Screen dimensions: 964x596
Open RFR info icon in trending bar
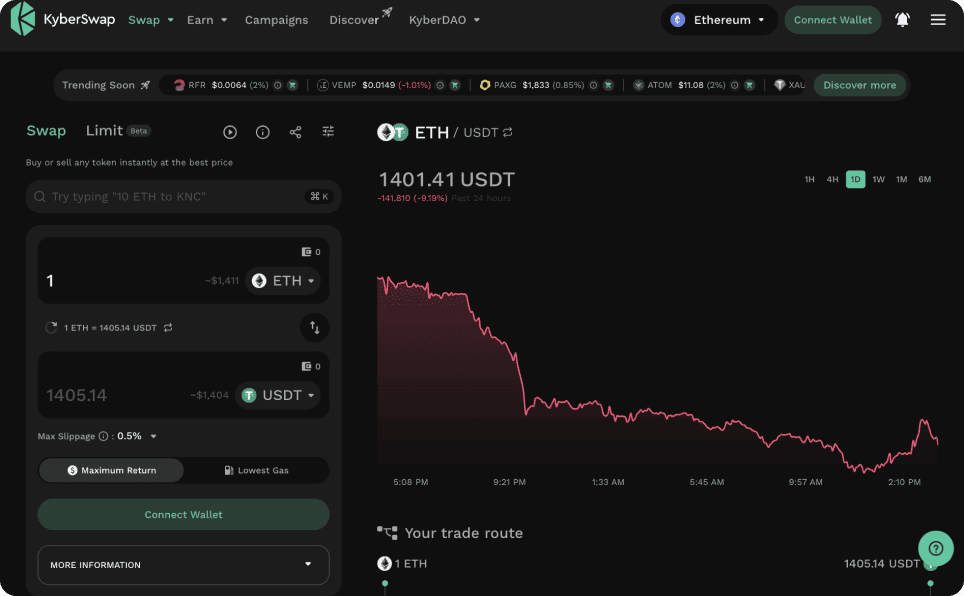click(x=278, y=85)
